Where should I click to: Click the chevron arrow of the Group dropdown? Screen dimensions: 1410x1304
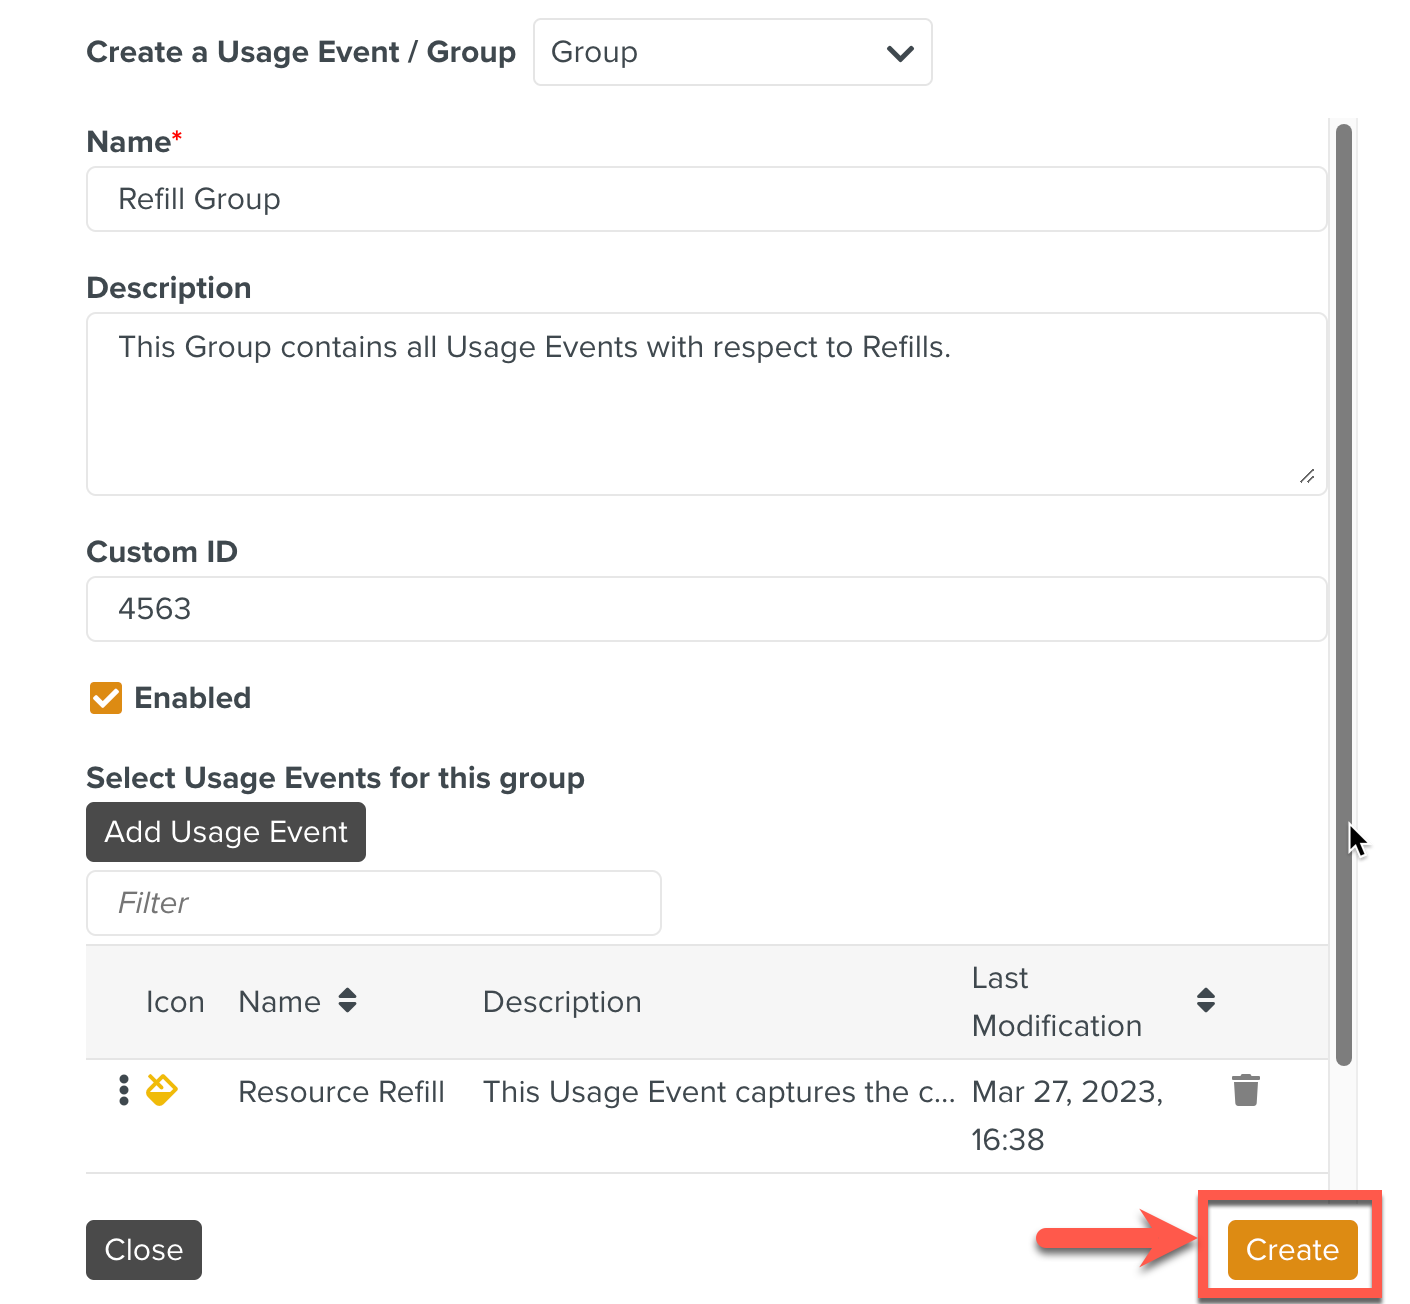900,53
